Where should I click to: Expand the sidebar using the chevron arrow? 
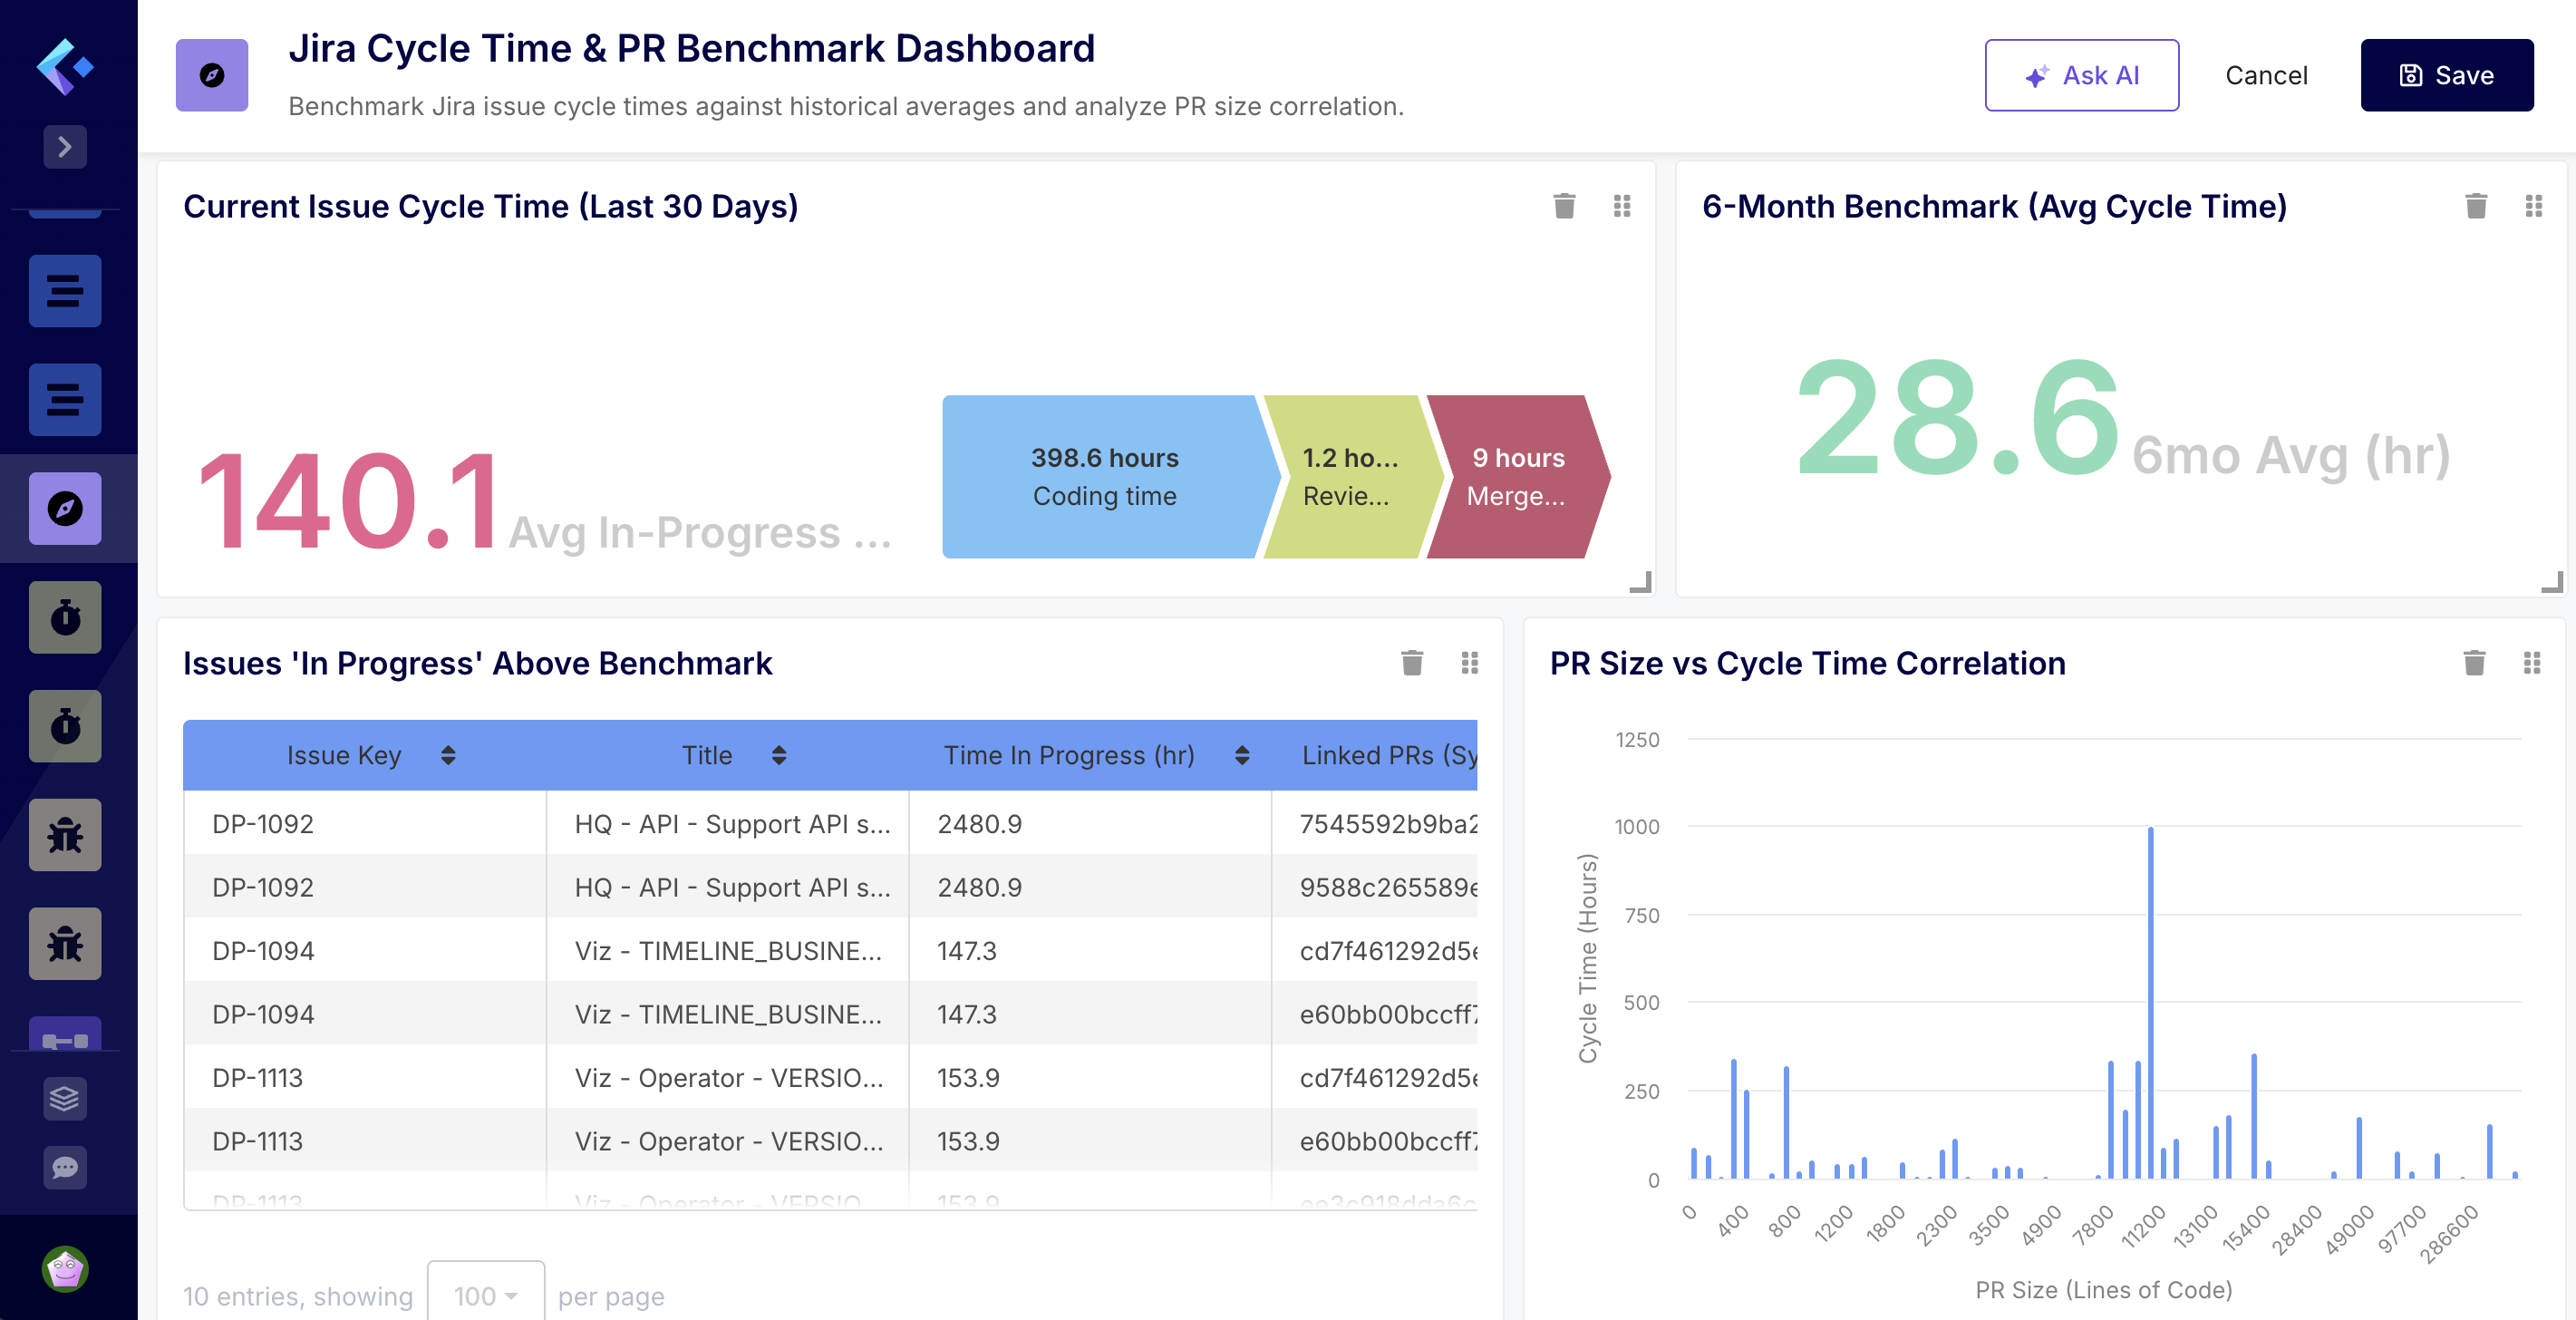[64, 146]
